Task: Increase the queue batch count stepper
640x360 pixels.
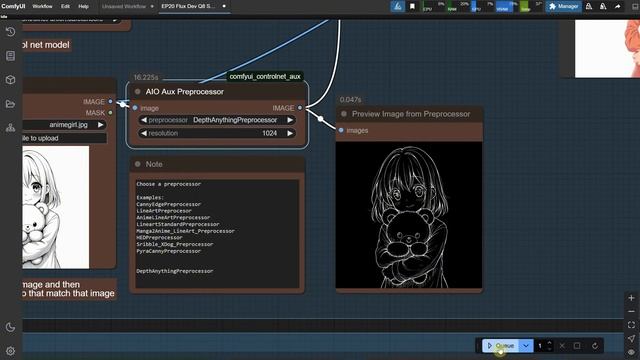Action: point(549,343)
